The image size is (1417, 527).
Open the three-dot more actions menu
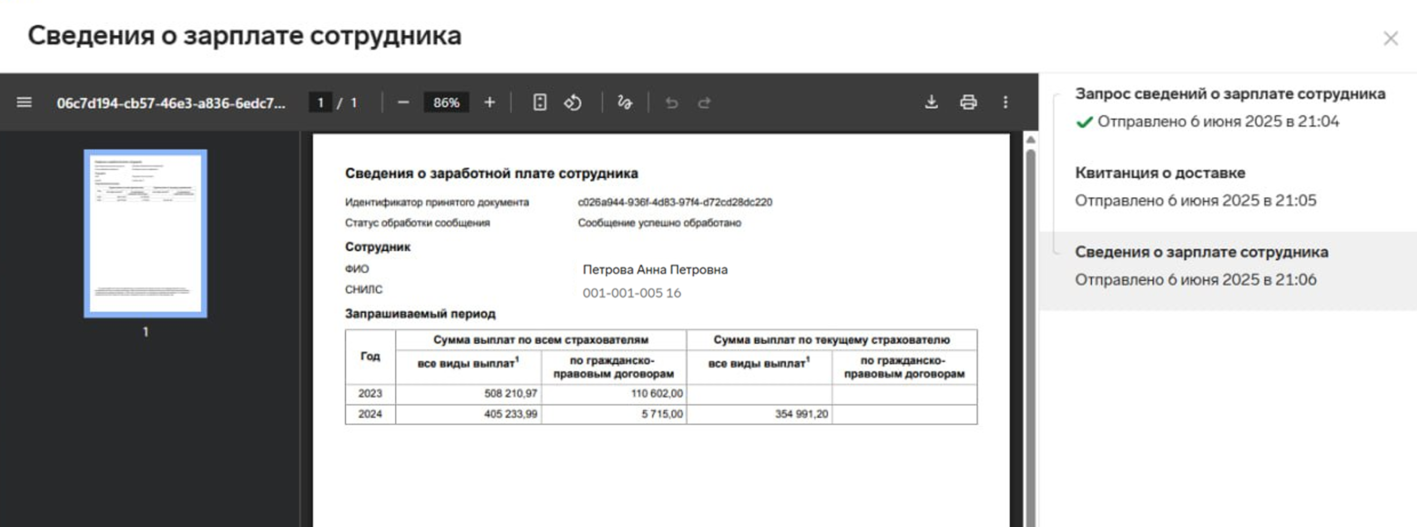coord(1005,102)
